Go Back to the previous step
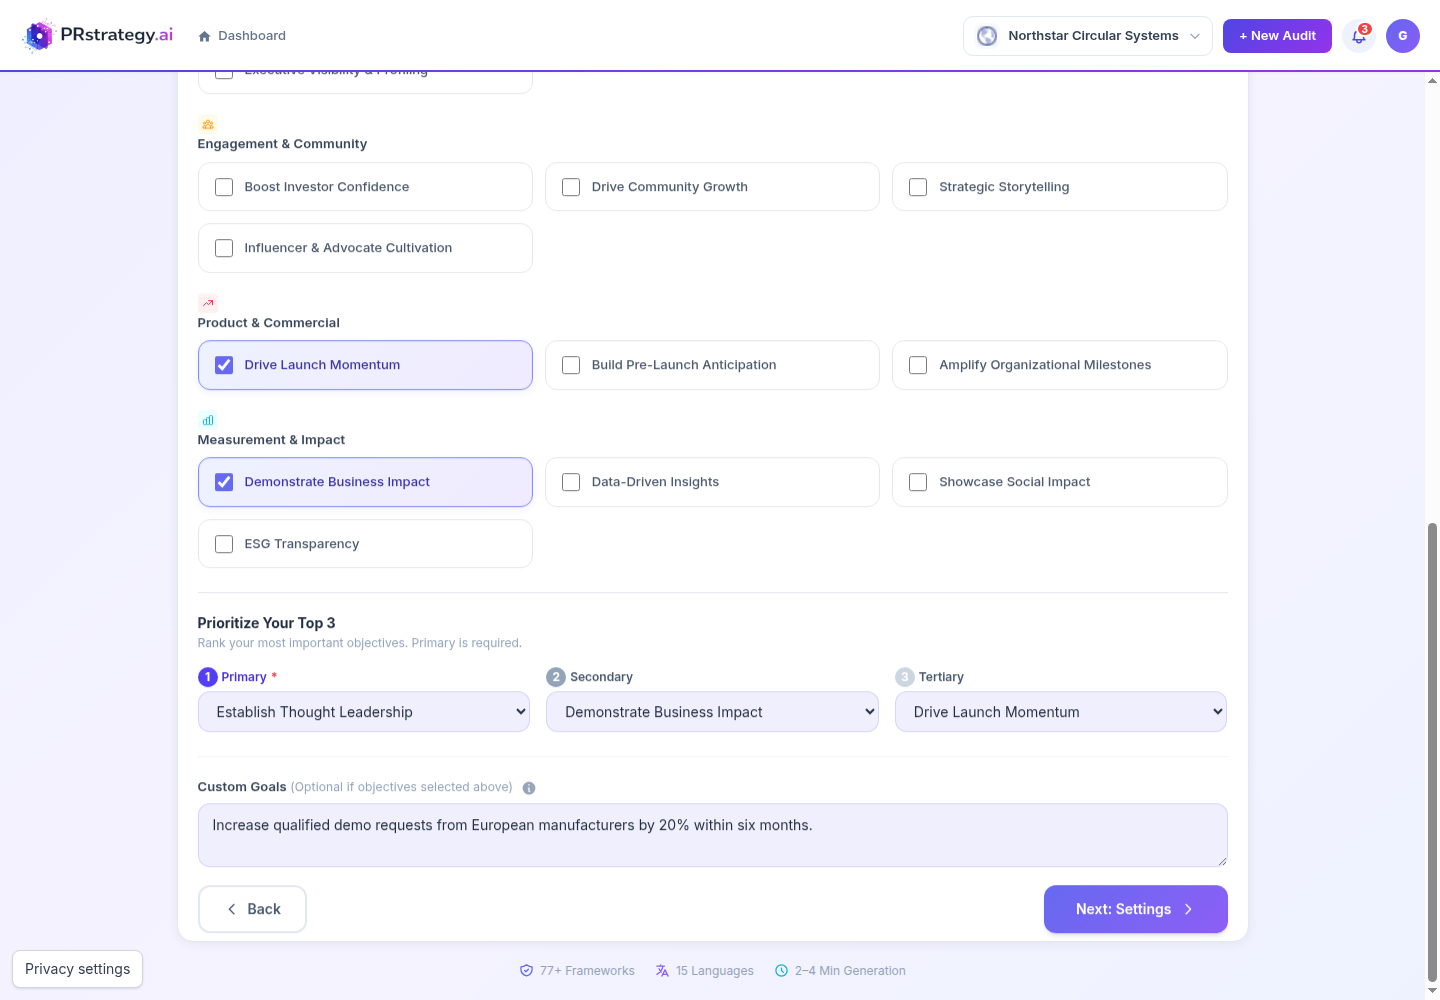This screenshot has height=1000, width=1440. click(x=252, y=909)
